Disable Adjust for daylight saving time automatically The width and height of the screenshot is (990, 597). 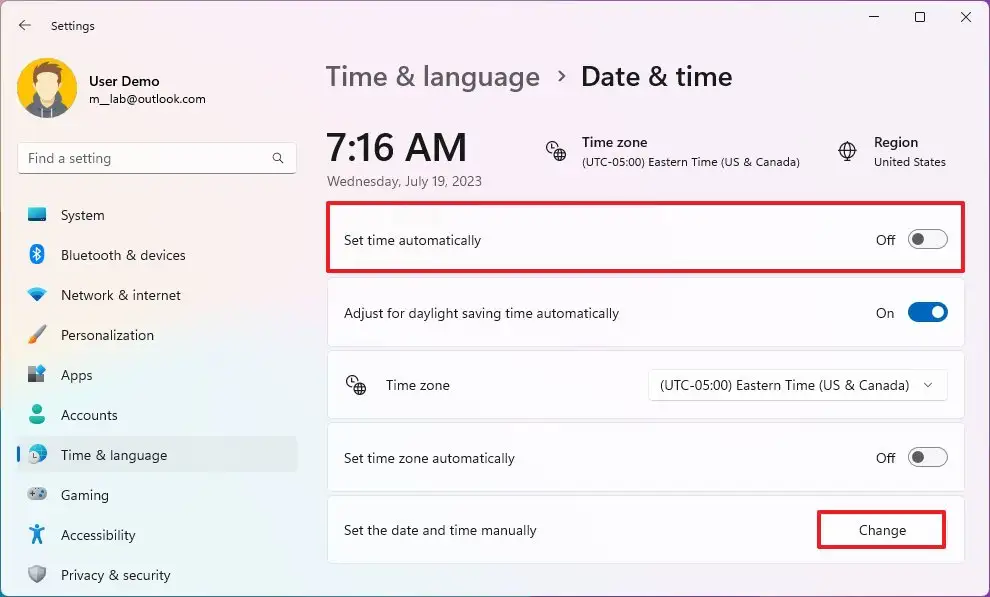(928, 312)
